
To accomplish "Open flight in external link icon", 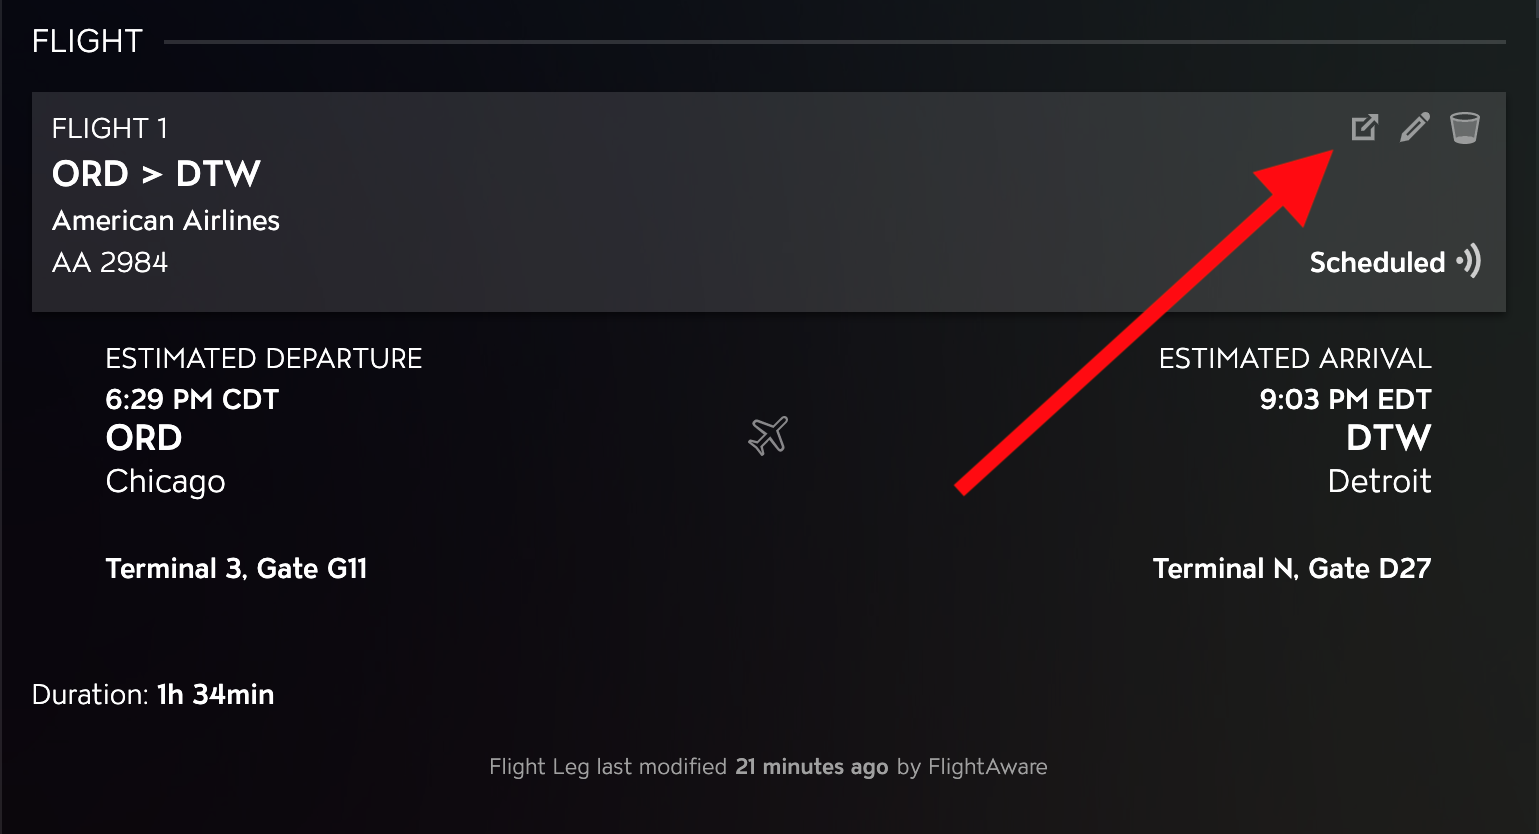I will click(x=1365, y=127).
